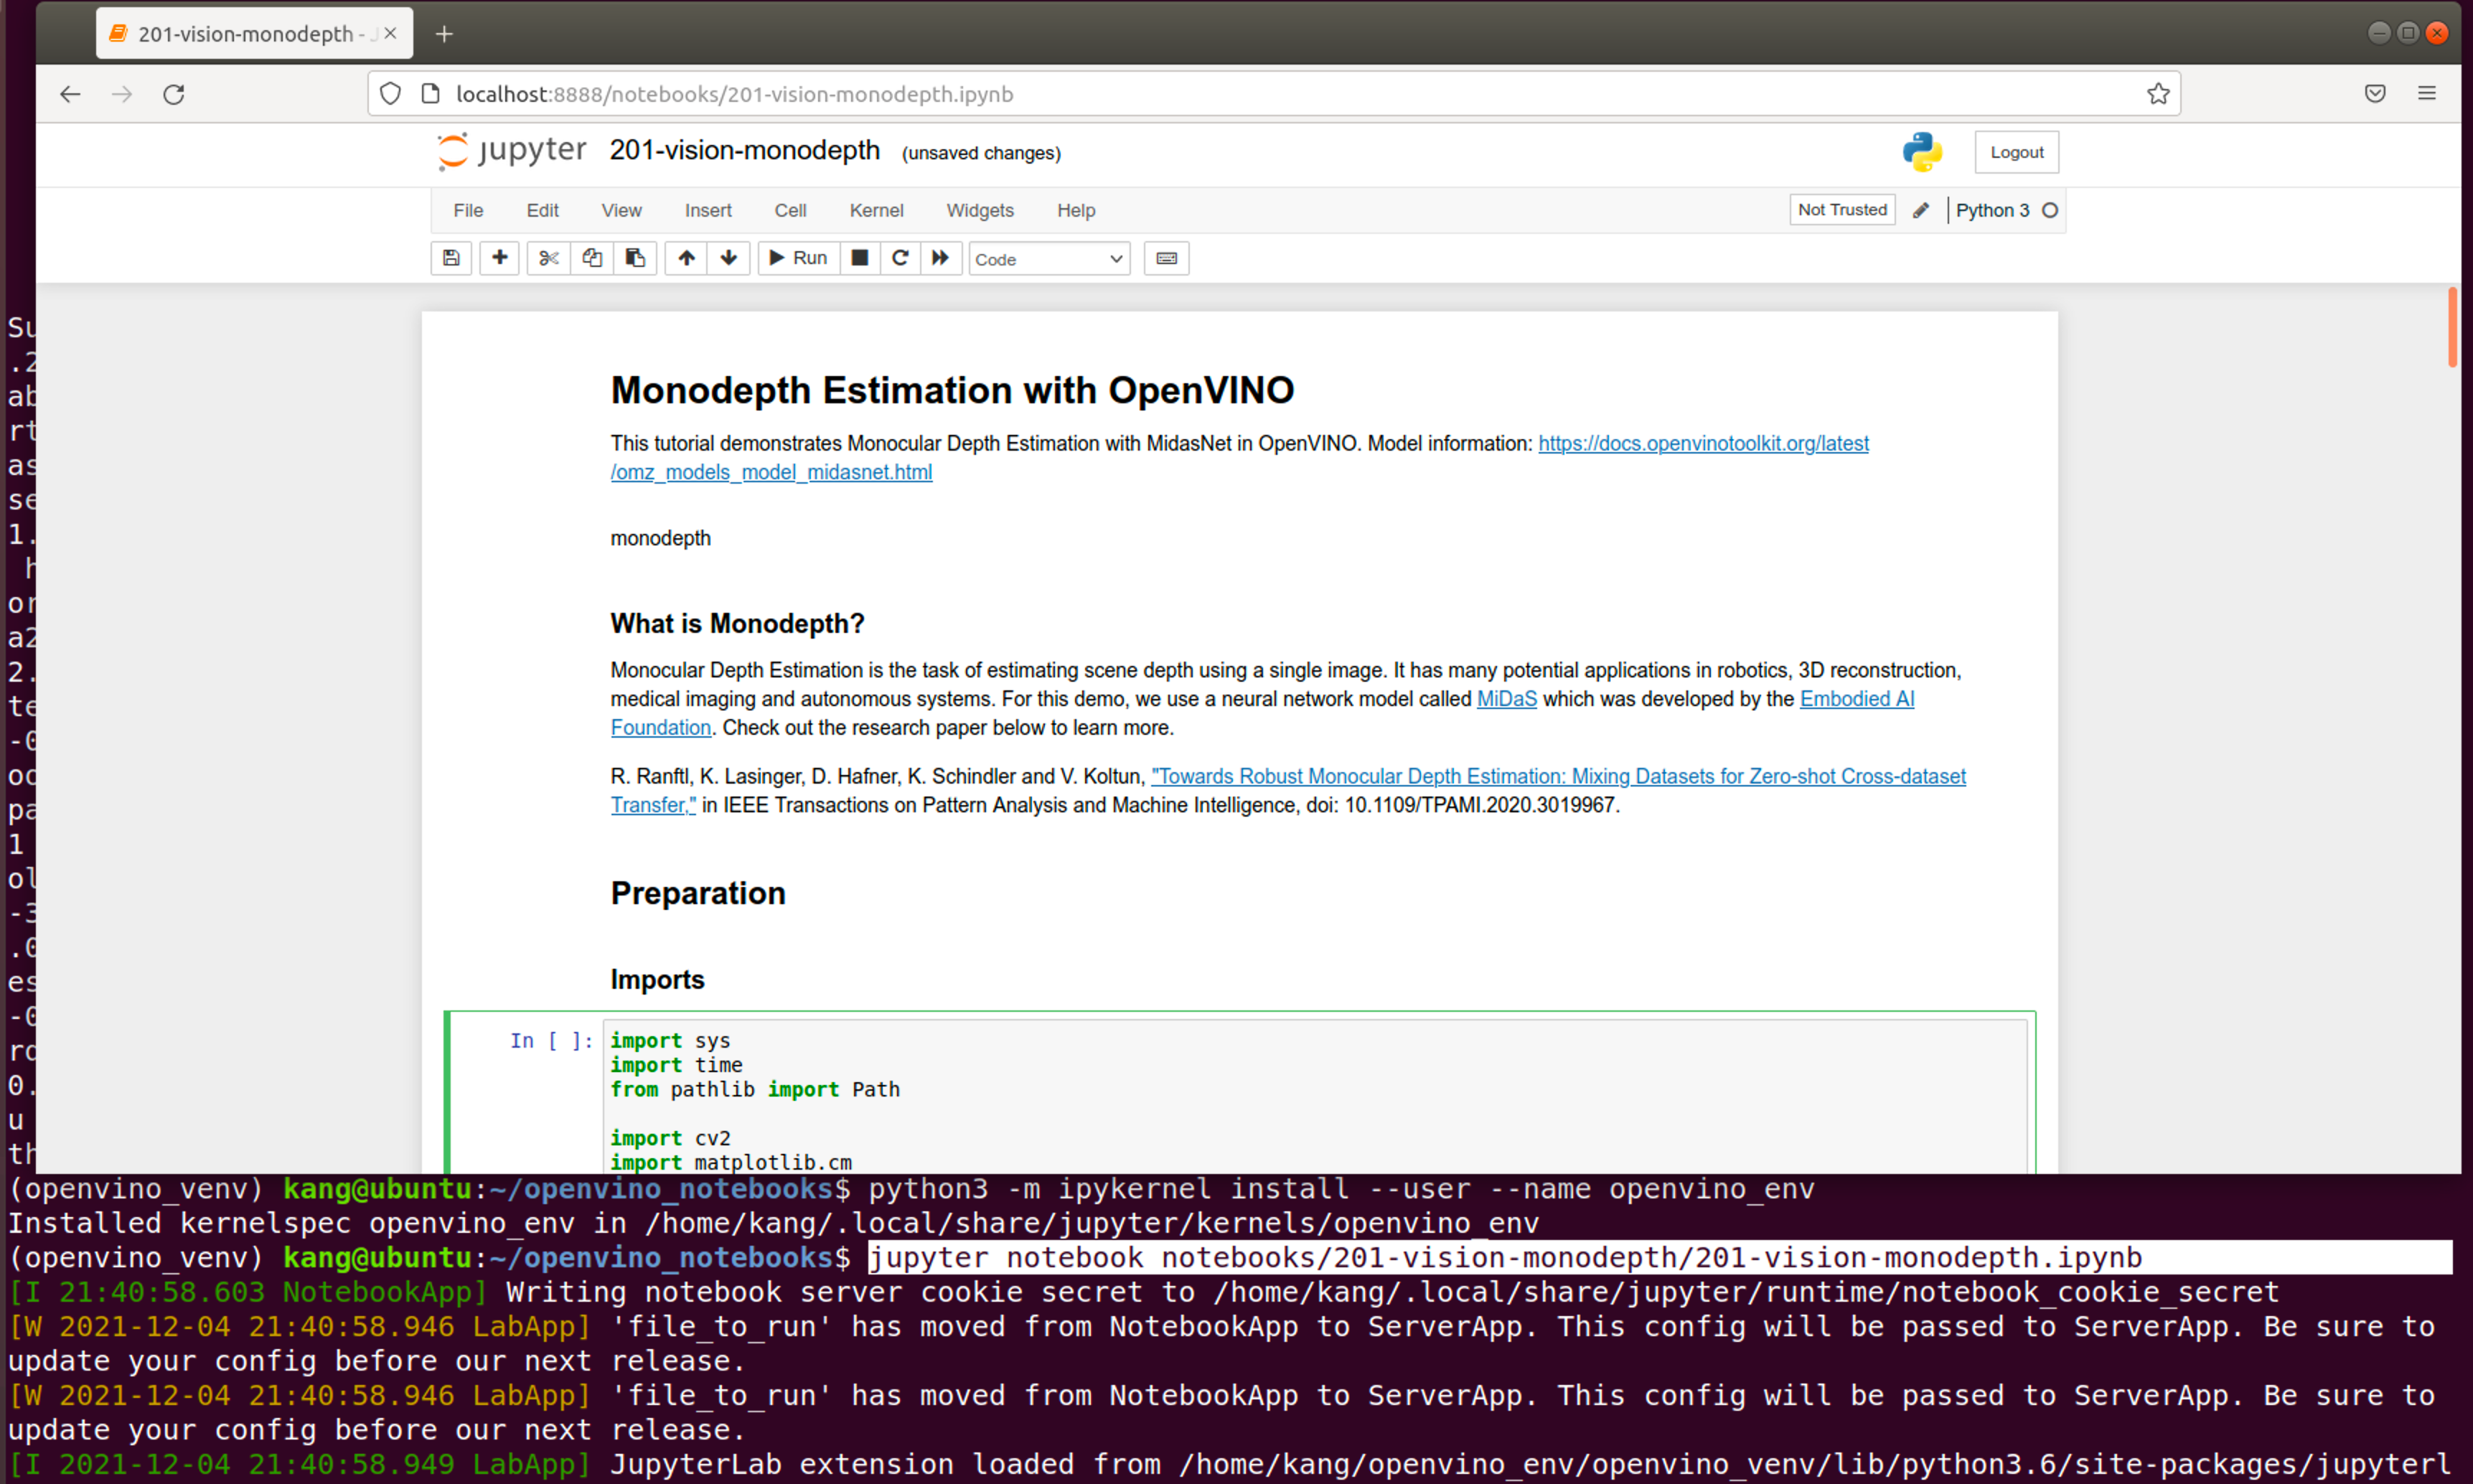Open the Help menu
2473x1484 pixels.
1076,210
